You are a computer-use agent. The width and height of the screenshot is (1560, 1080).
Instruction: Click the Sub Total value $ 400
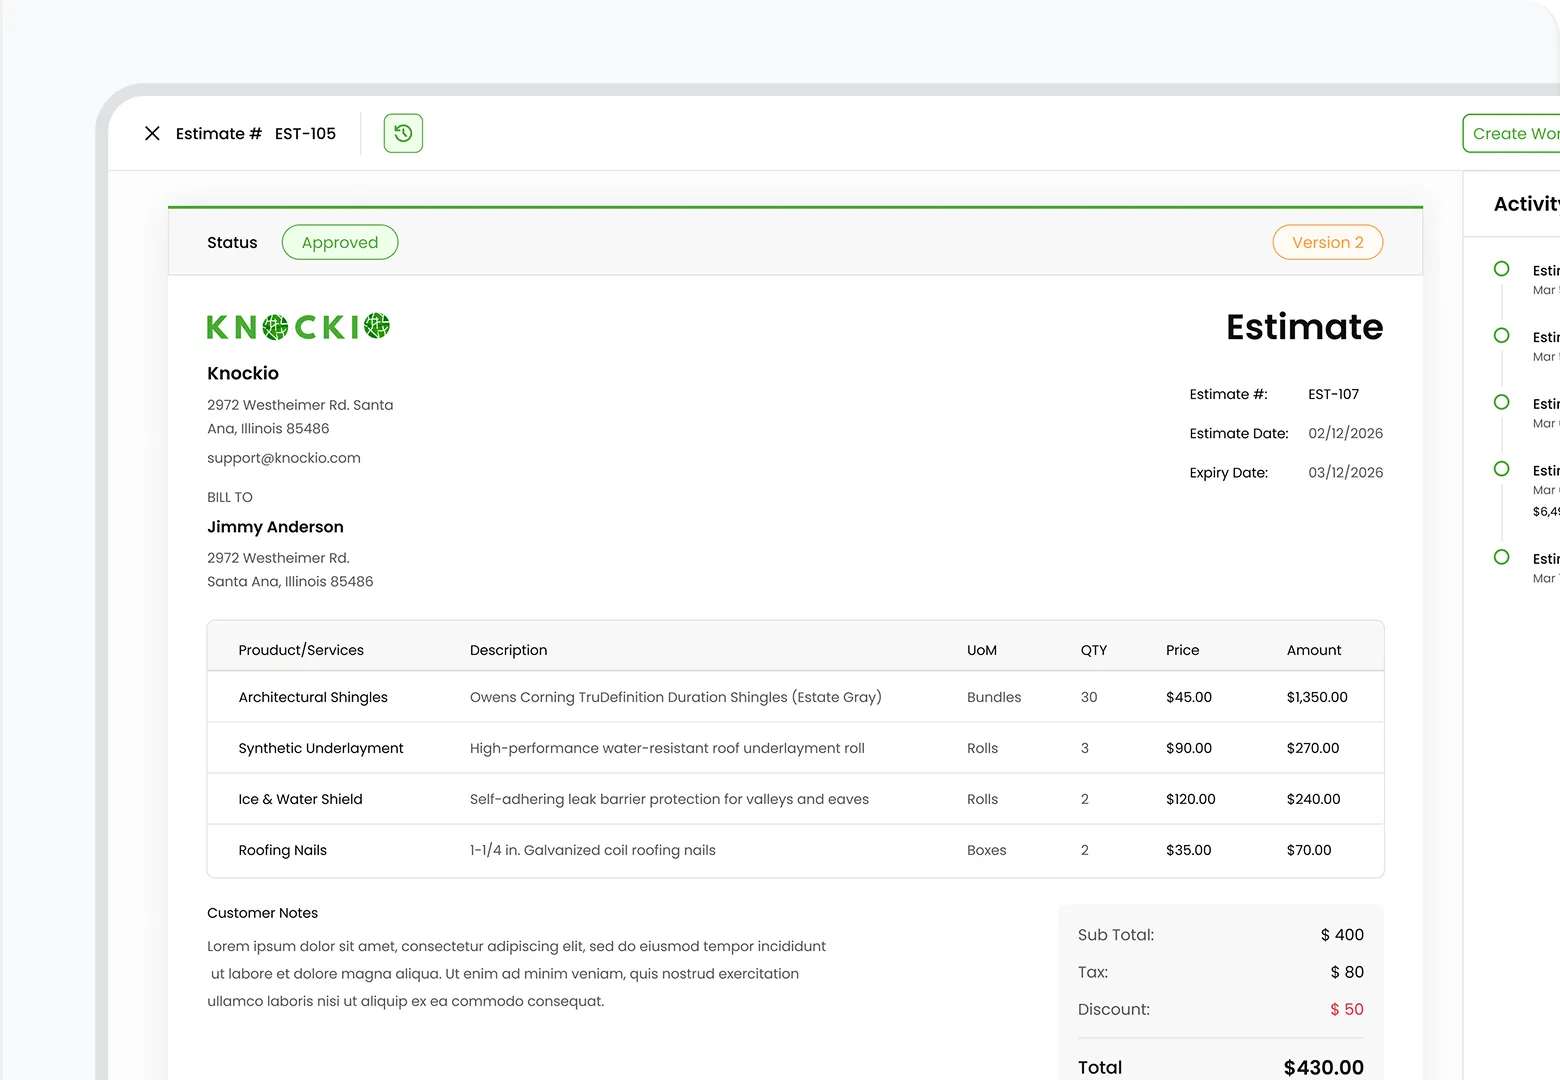click(1342, 935)
